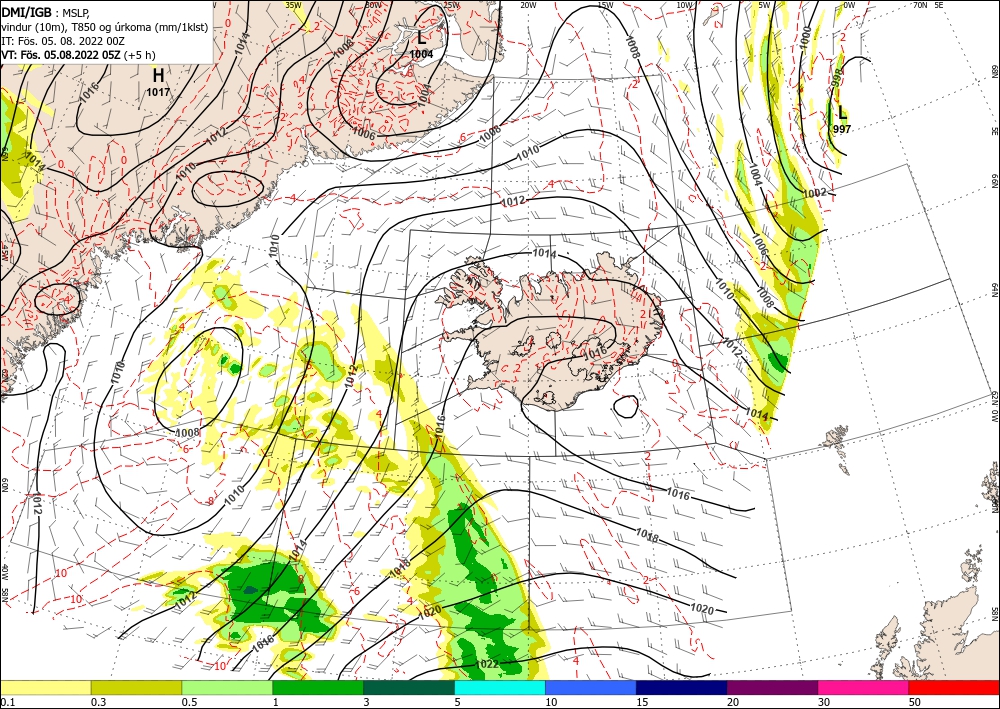Viewport: 1000px width, 709px height.
Task: Click the 'H' high-pressure marker over Greenland
Action: pos(158,76)
